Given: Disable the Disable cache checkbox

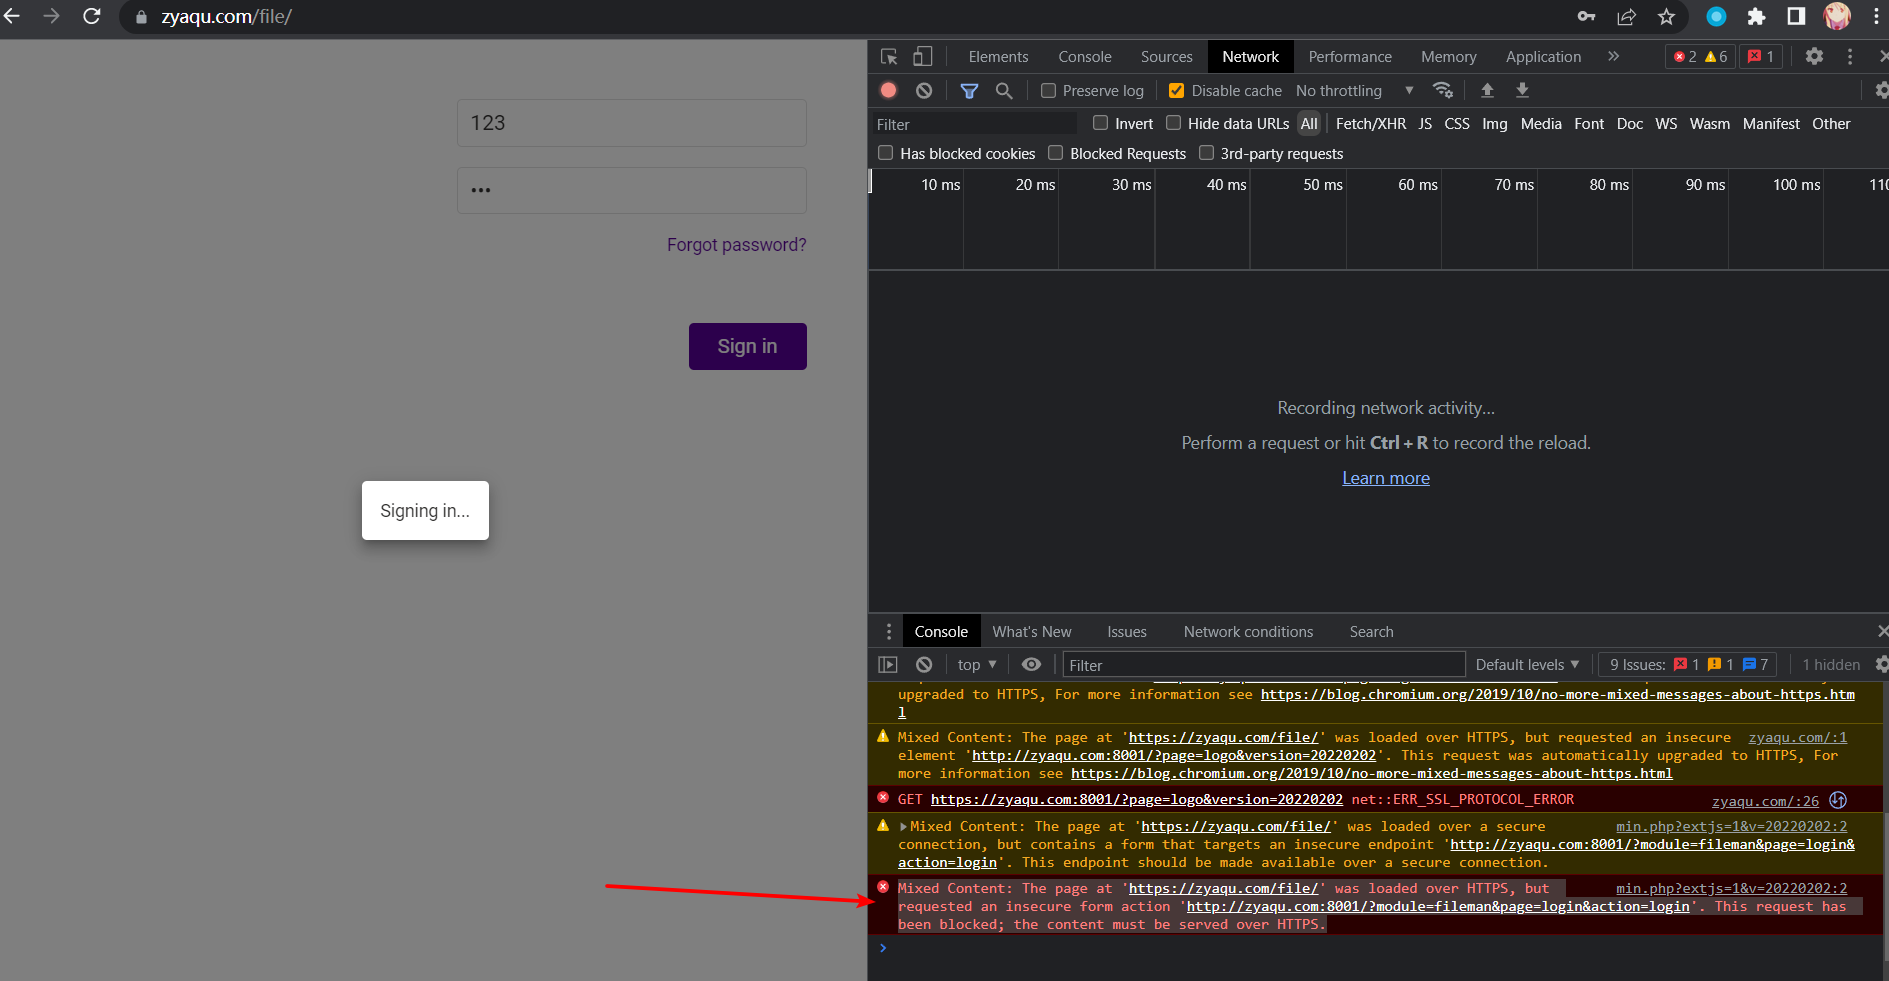Looking at the screenshot, I should tap(1176, 90).
